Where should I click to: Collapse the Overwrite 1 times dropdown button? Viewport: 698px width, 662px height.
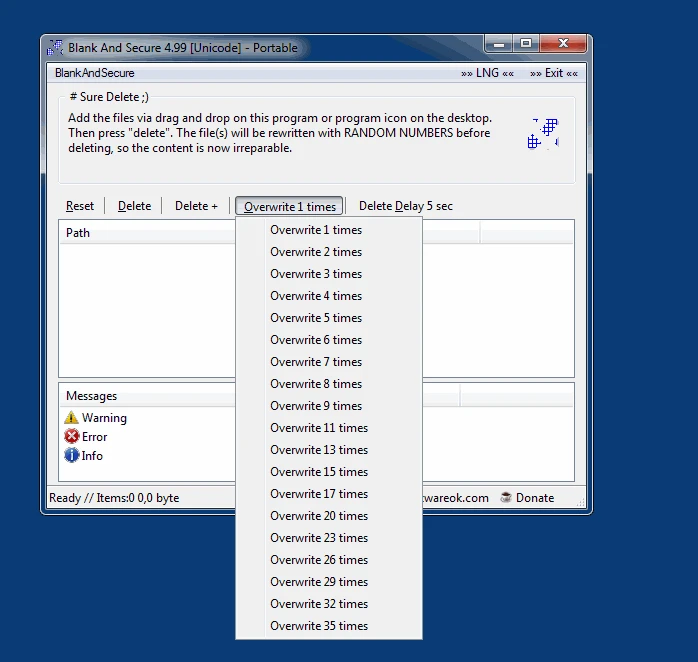289,206
